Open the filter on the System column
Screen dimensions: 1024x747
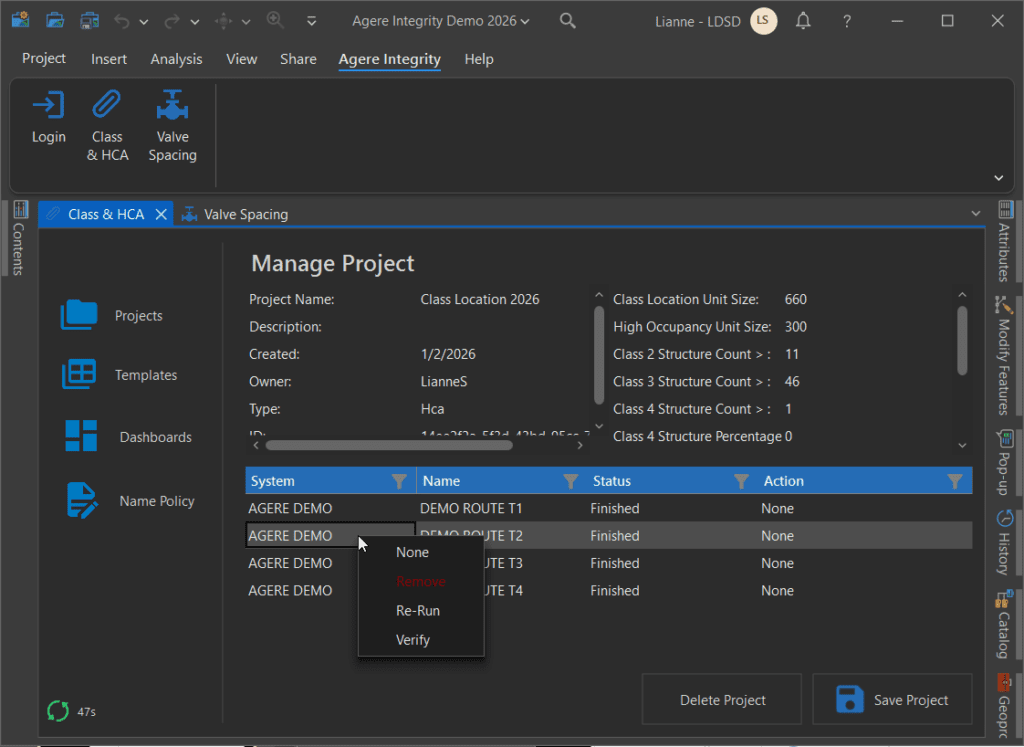pos(399,481)
